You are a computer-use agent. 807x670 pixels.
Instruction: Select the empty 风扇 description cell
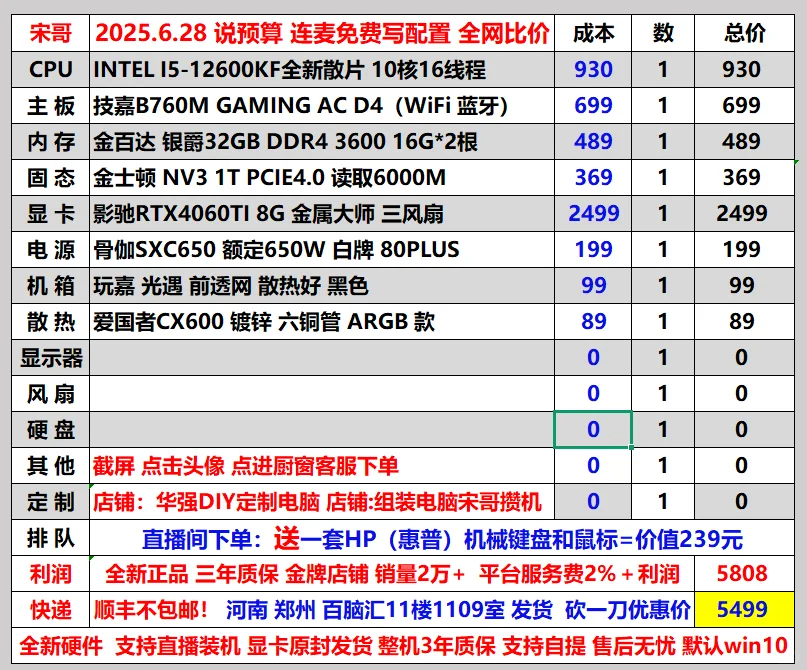(322, 394)
